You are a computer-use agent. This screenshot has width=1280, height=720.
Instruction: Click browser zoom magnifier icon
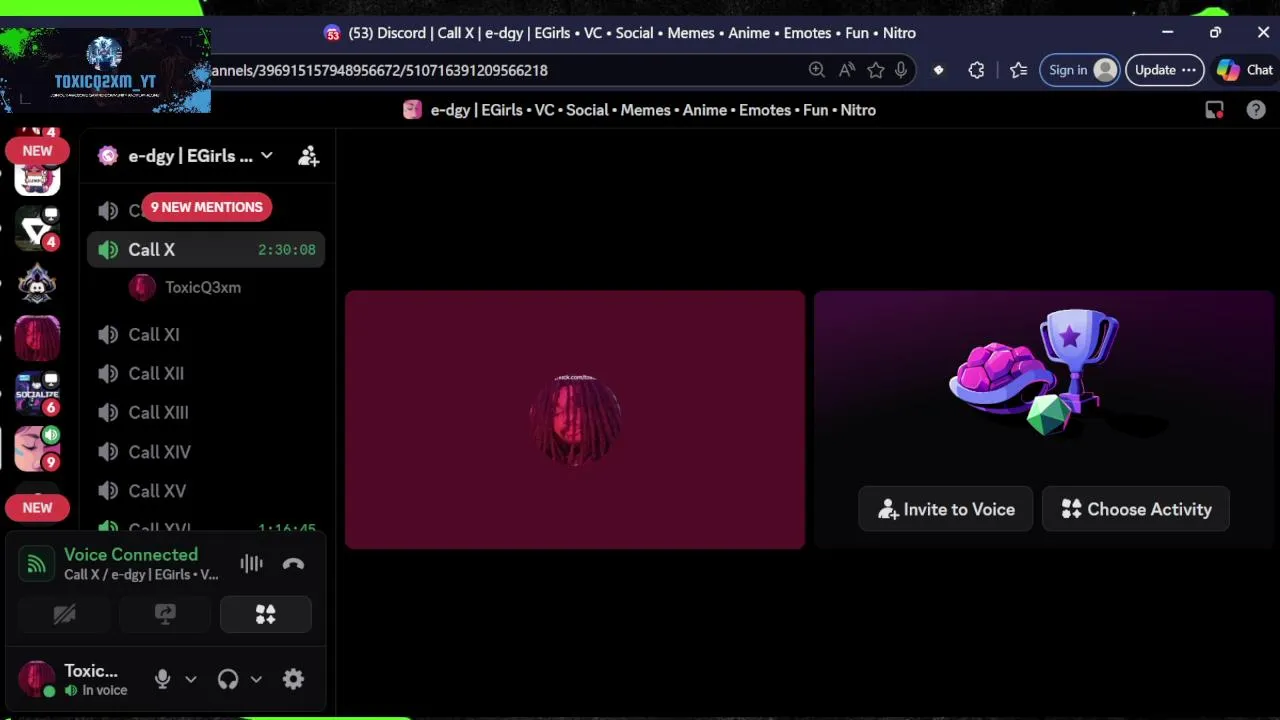coord(817,70)
